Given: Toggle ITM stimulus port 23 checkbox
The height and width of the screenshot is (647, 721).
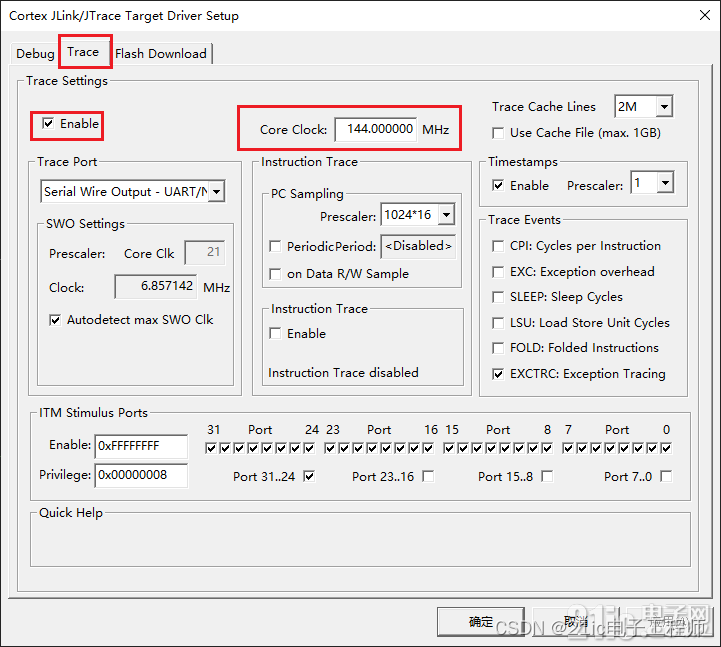Looking at the screenshot, I should [x=330, y=448].
